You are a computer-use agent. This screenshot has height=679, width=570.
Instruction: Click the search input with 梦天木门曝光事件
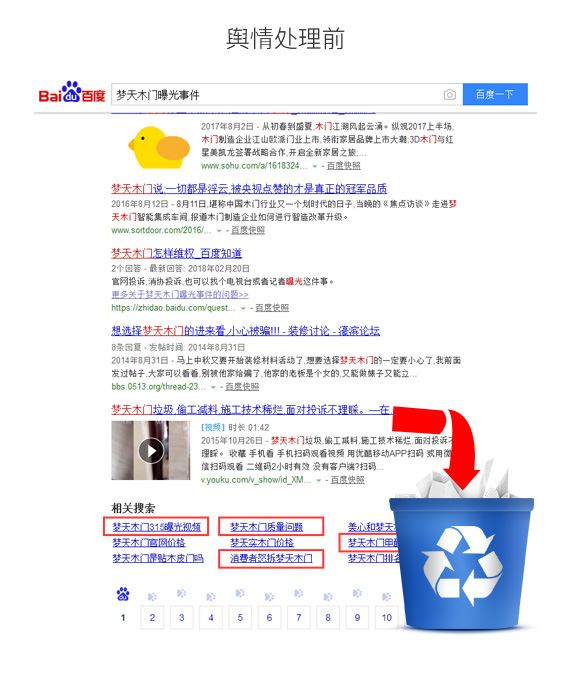pos(277,94)
